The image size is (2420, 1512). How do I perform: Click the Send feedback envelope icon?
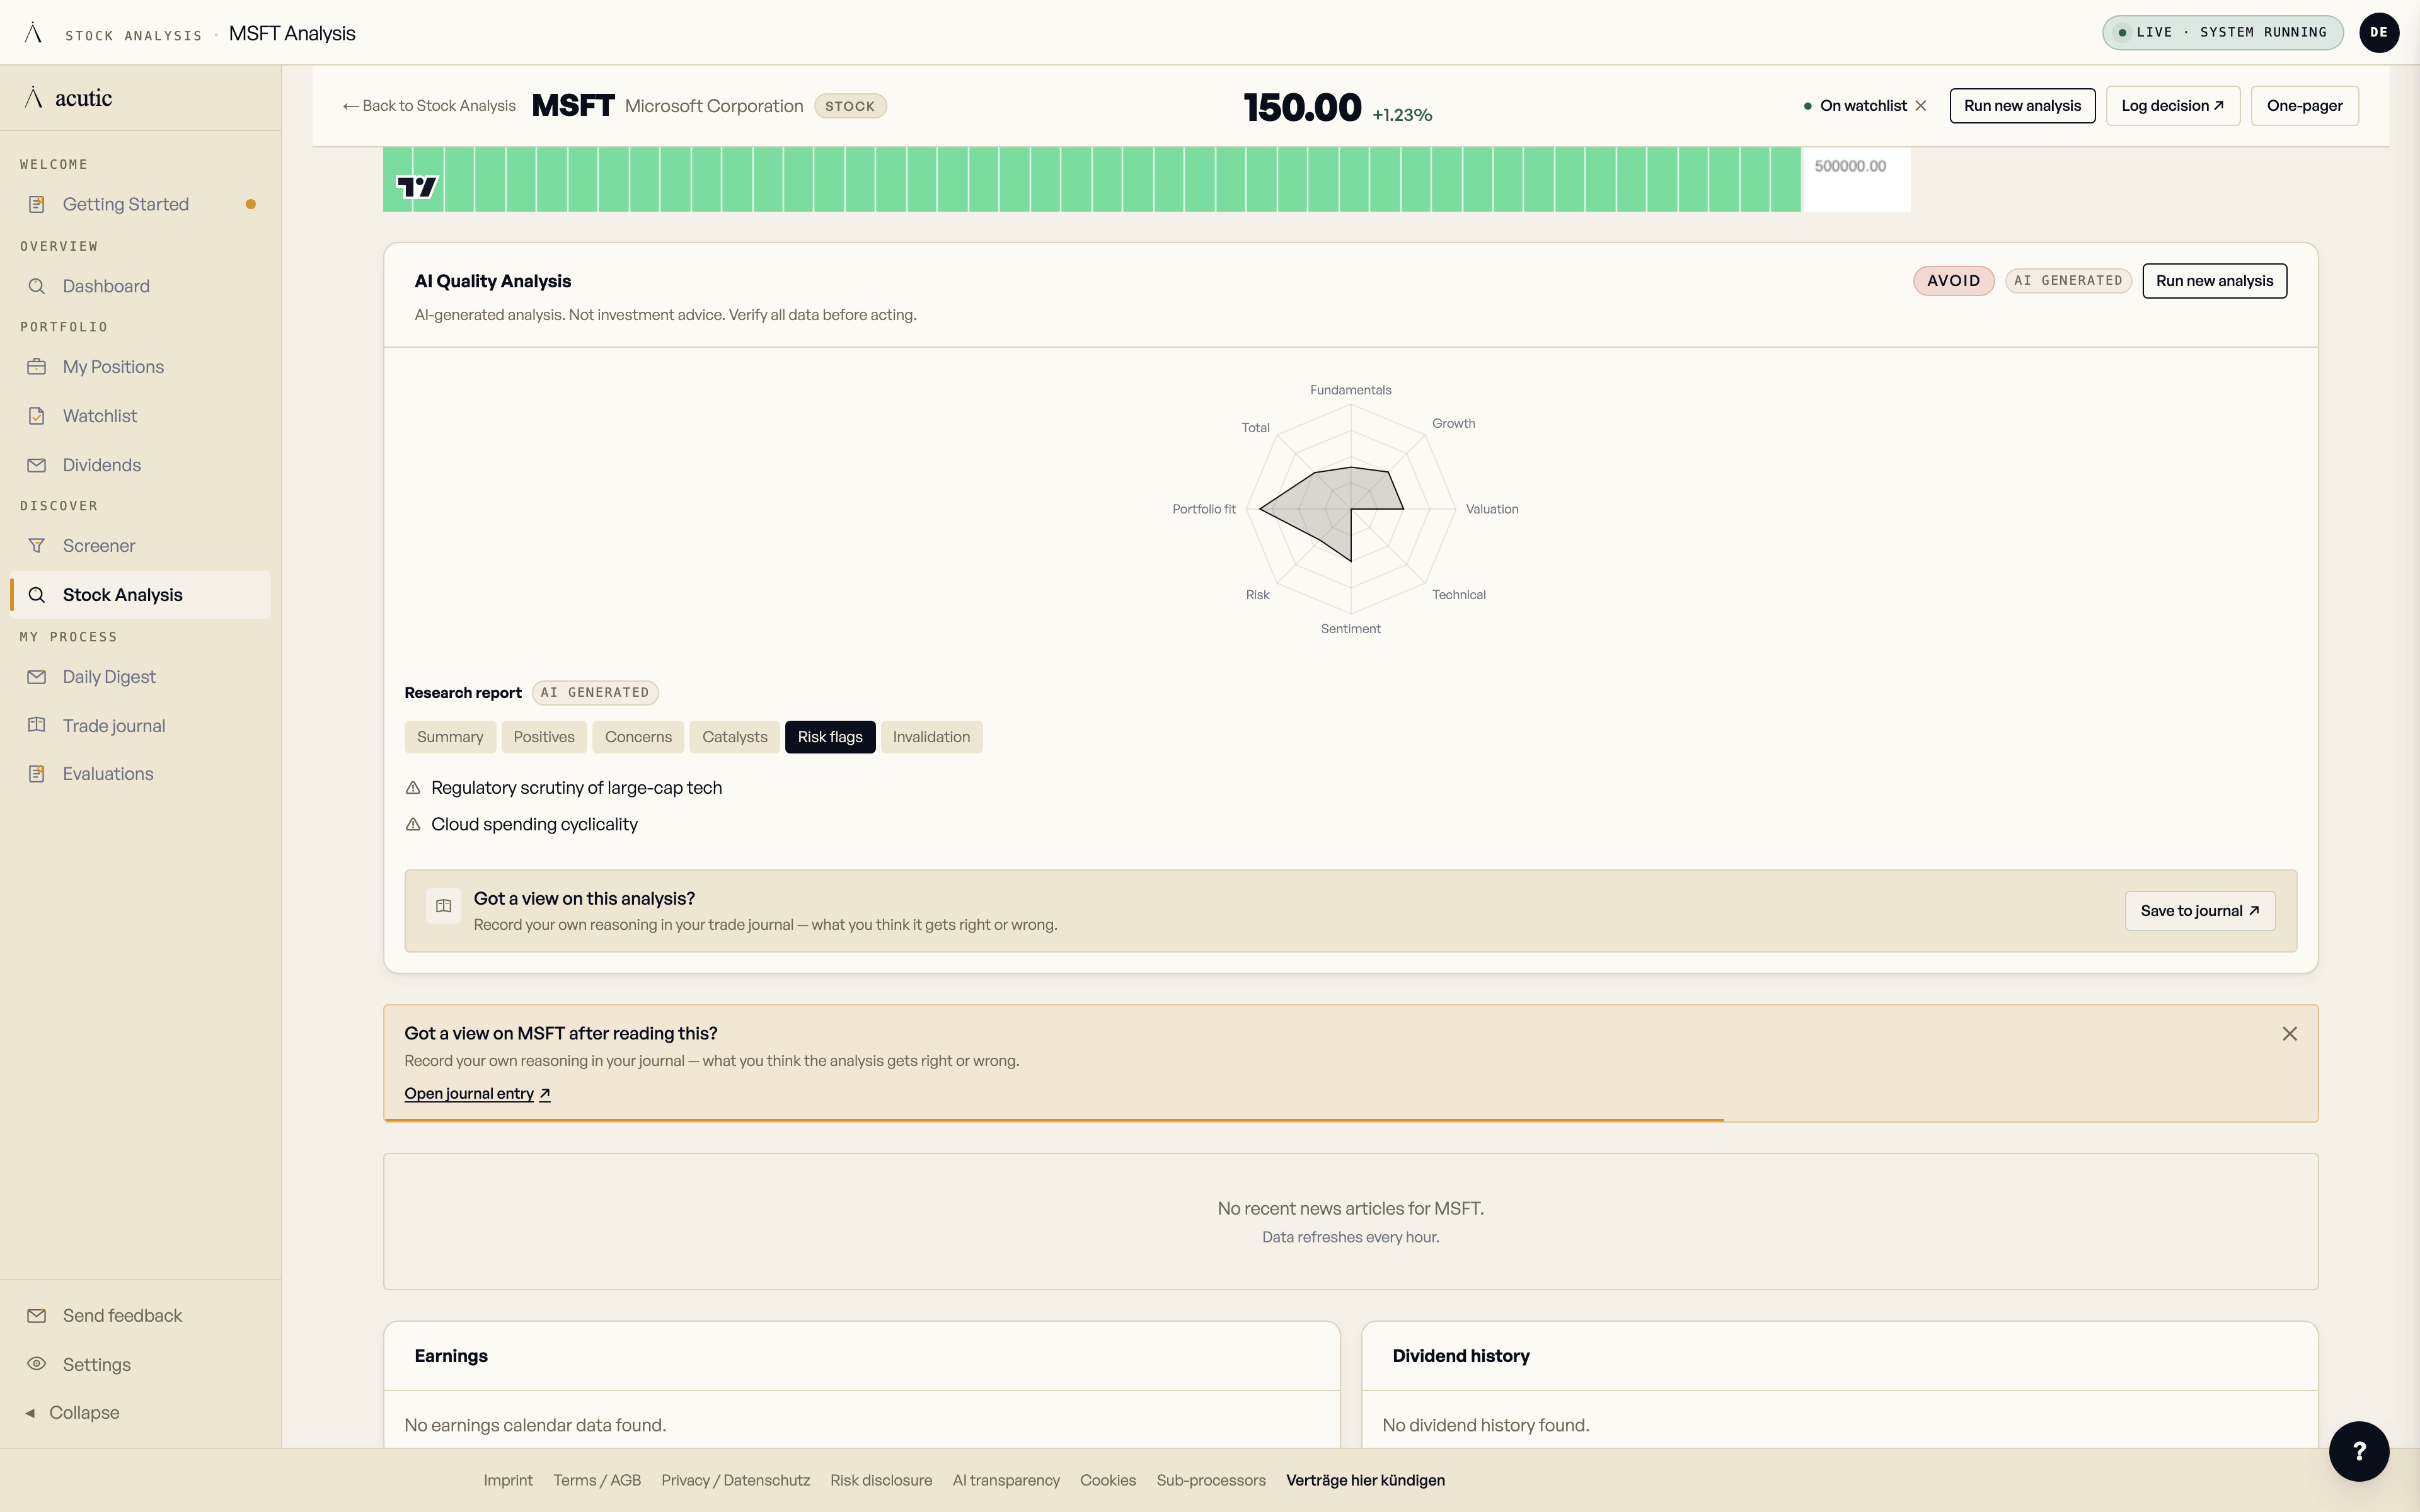tap(37, 1316)
